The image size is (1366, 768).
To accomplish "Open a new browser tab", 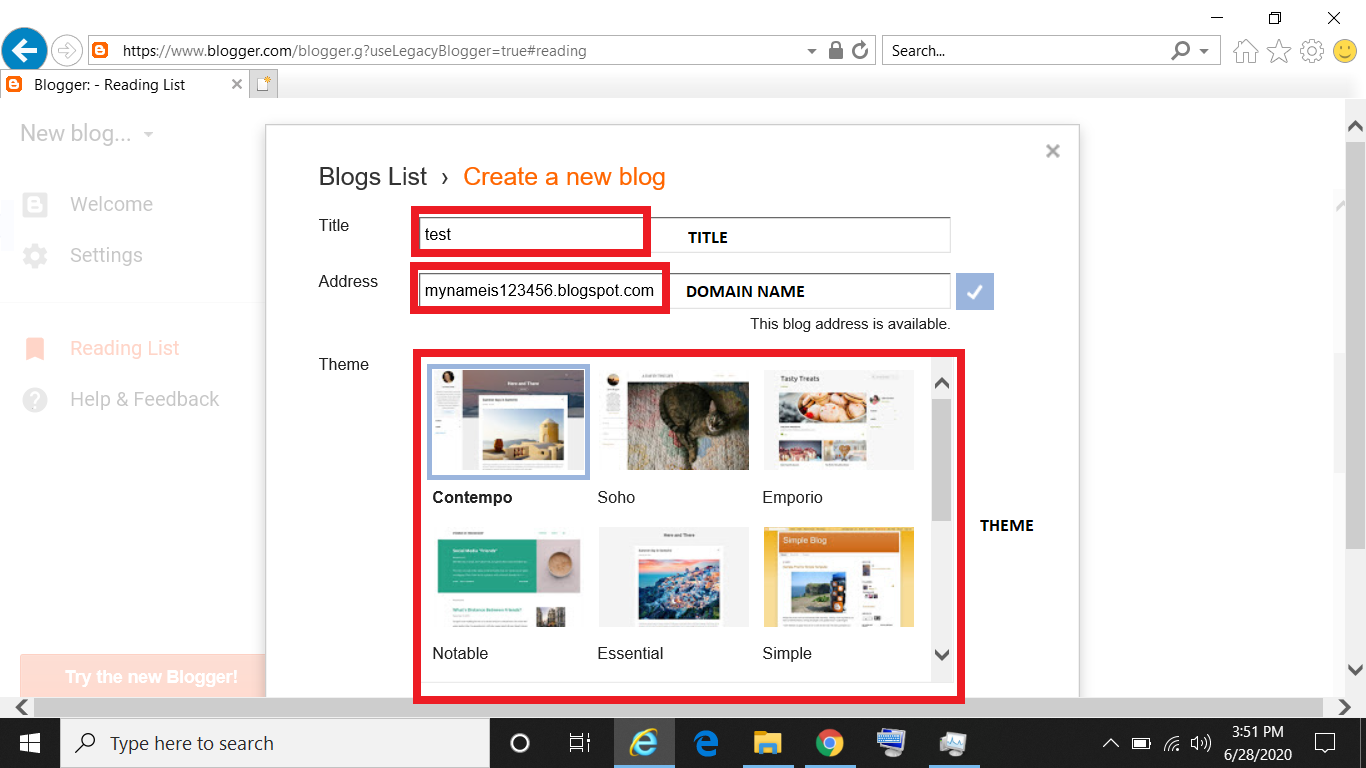I will pyautogui.click(x=264, y=85).
